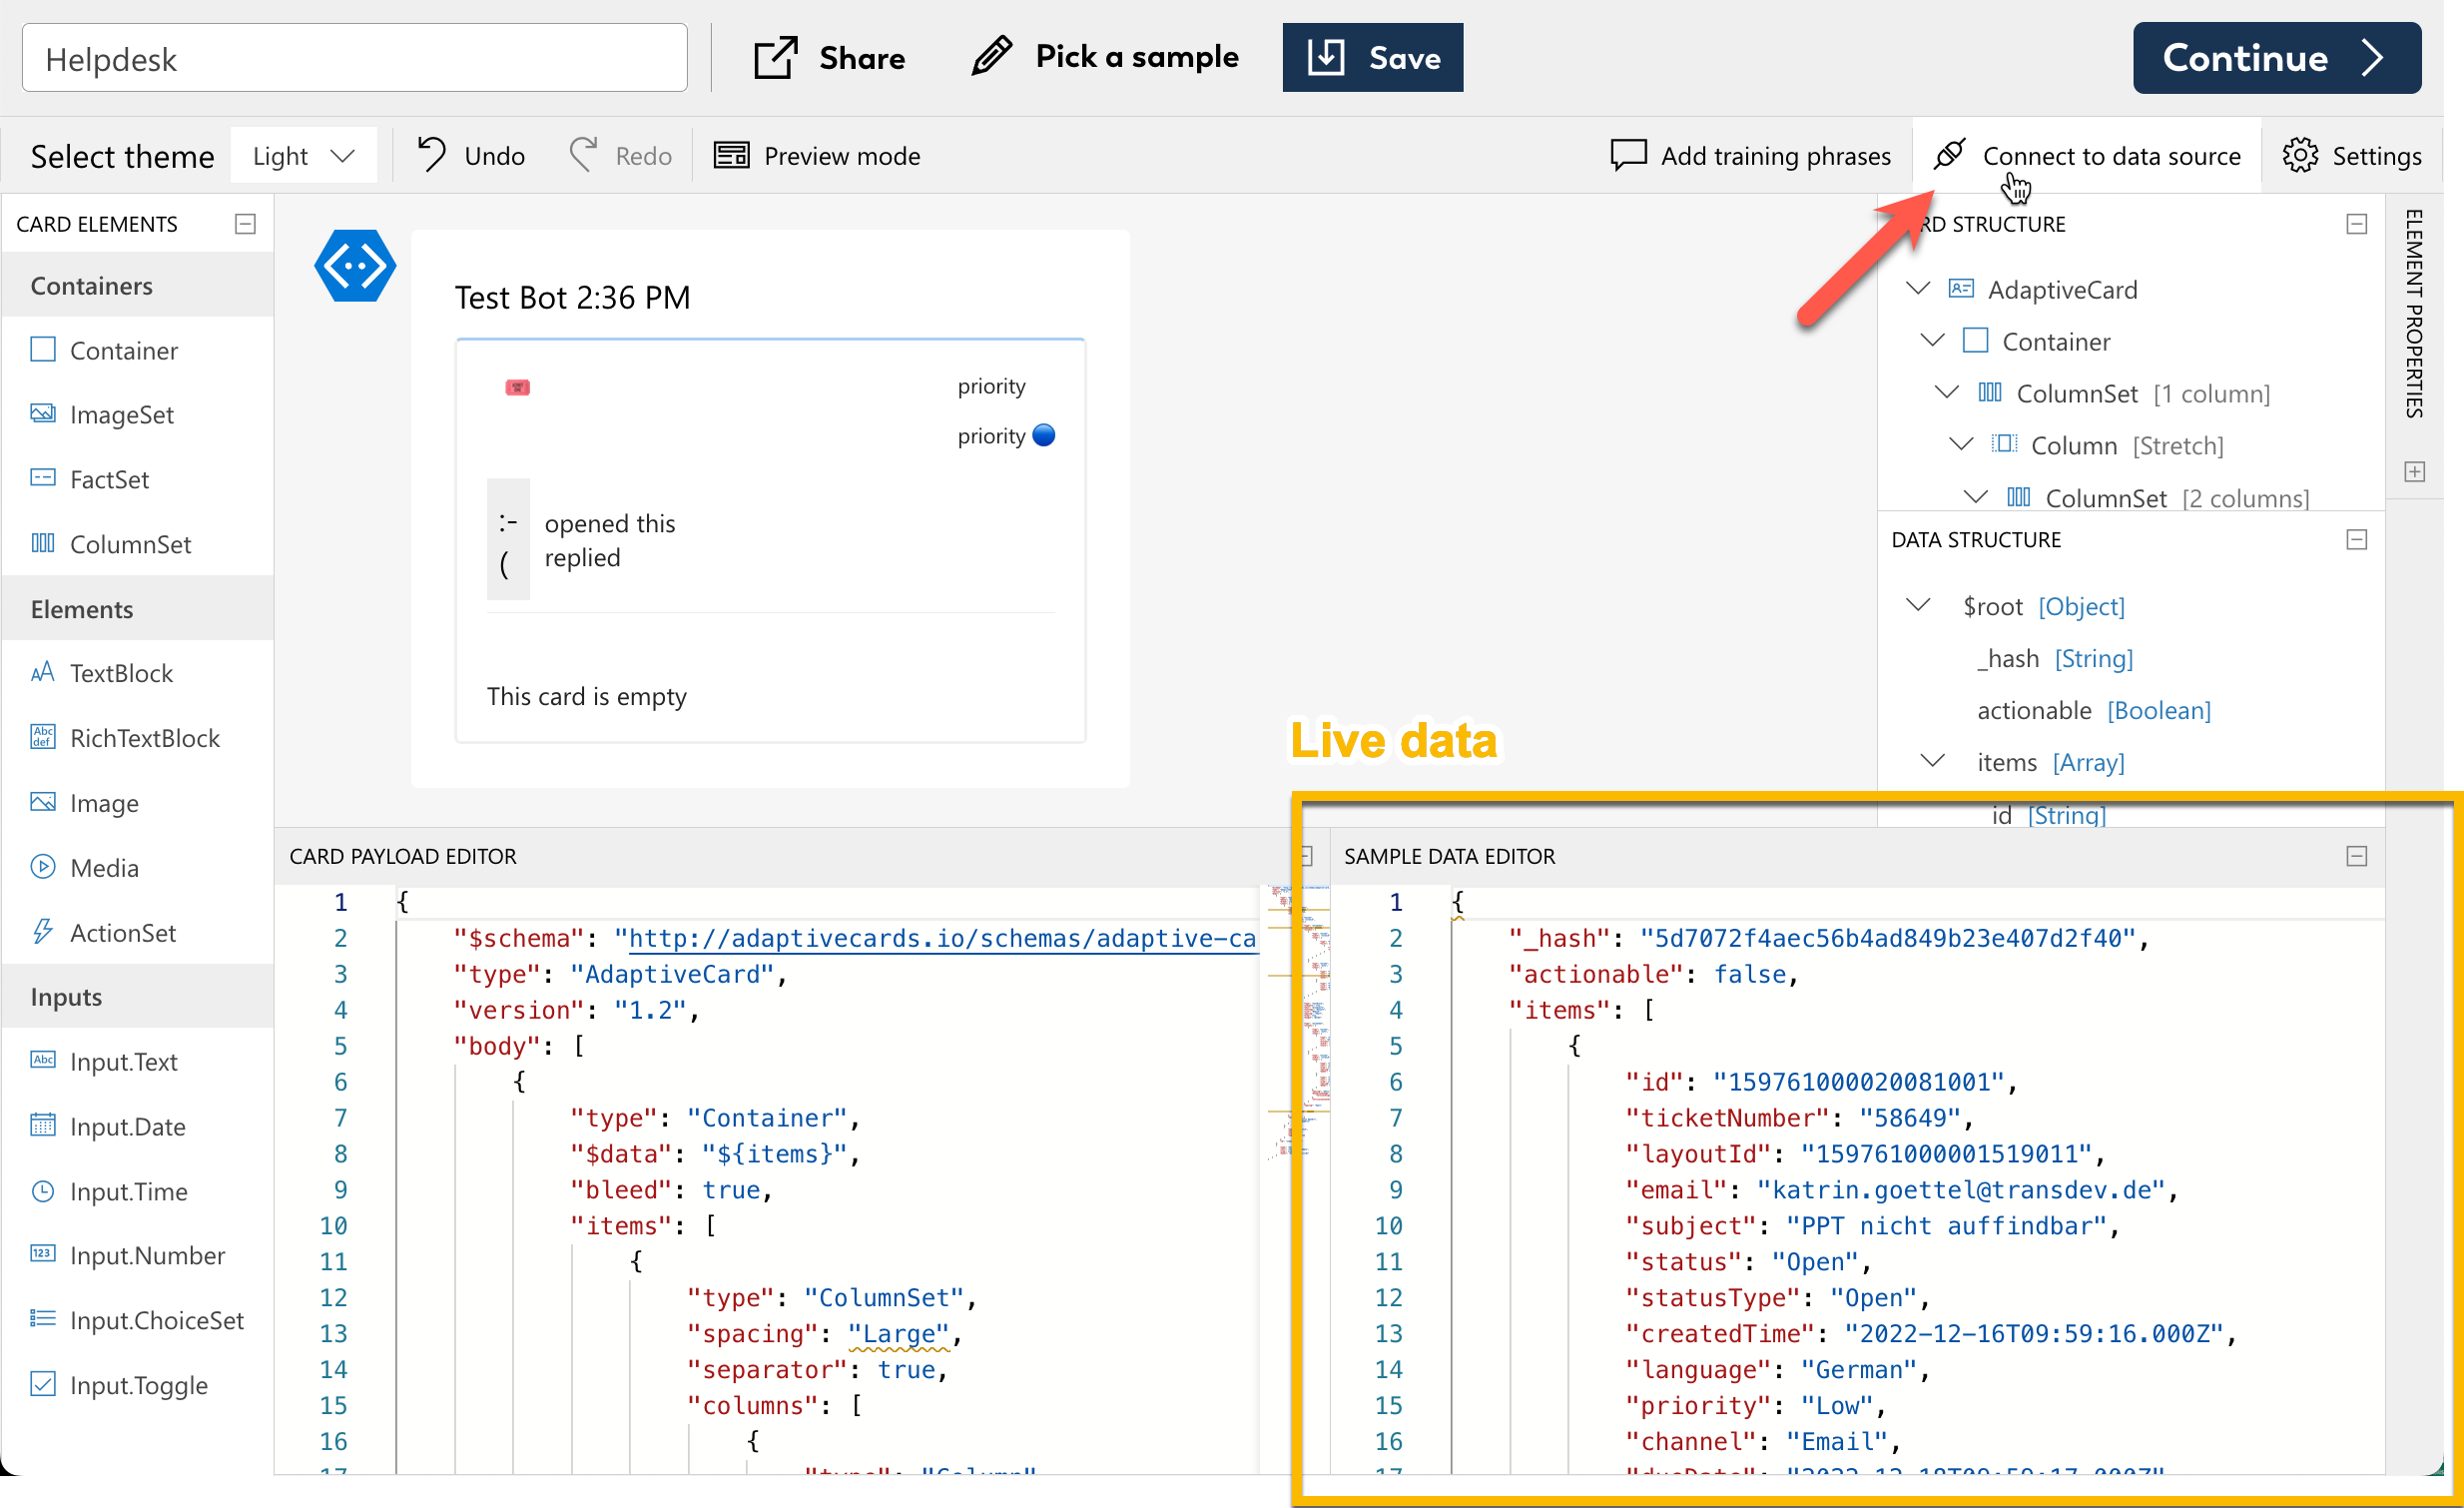
Task: Click the Undo arrow
Action: [432, 155]
